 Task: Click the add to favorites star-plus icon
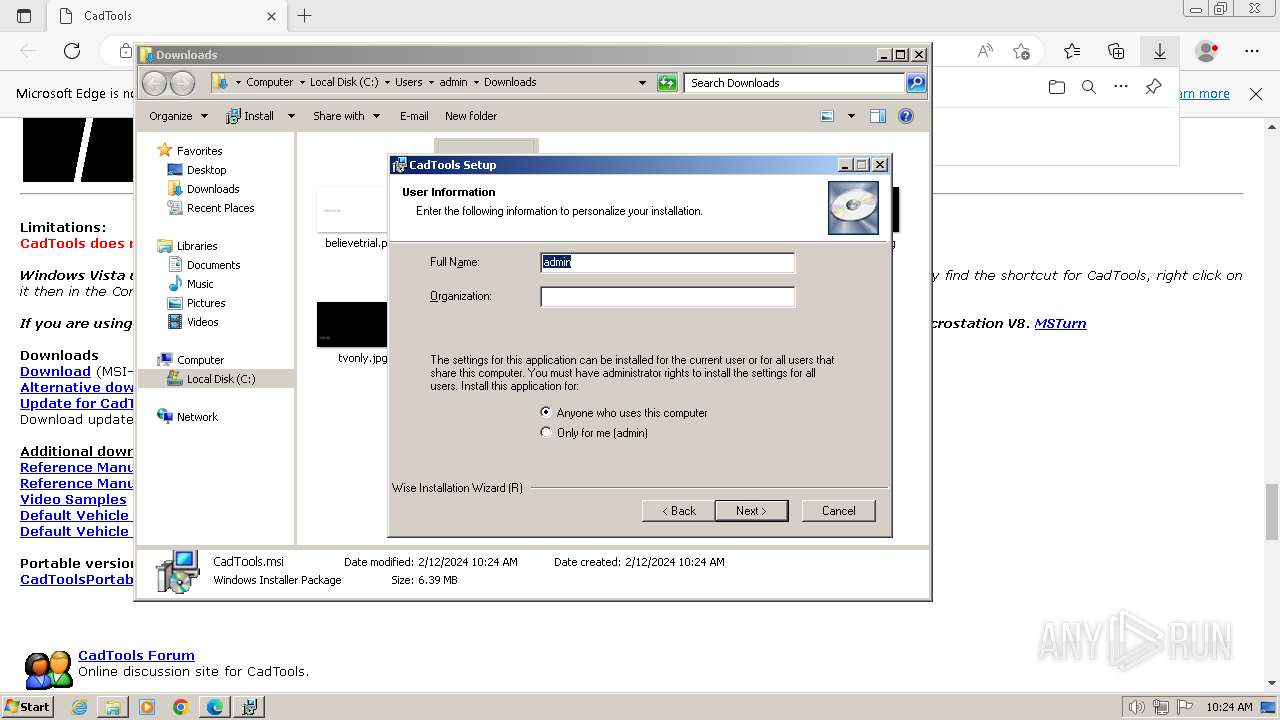pyautogui.click(x=1021, y=51)
